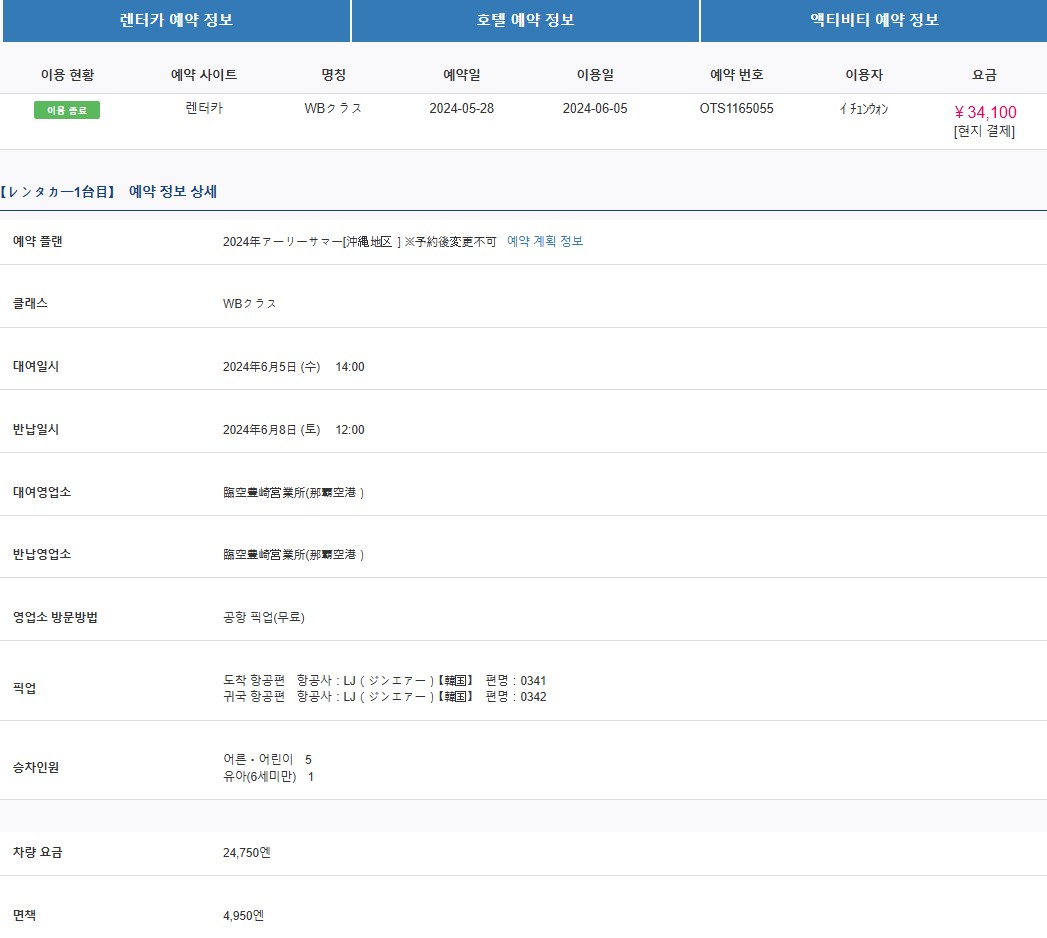Click the WBクラス class detail value
Image resolution: width=1047 pixels, height=938 pixels.
click(251, 304)
